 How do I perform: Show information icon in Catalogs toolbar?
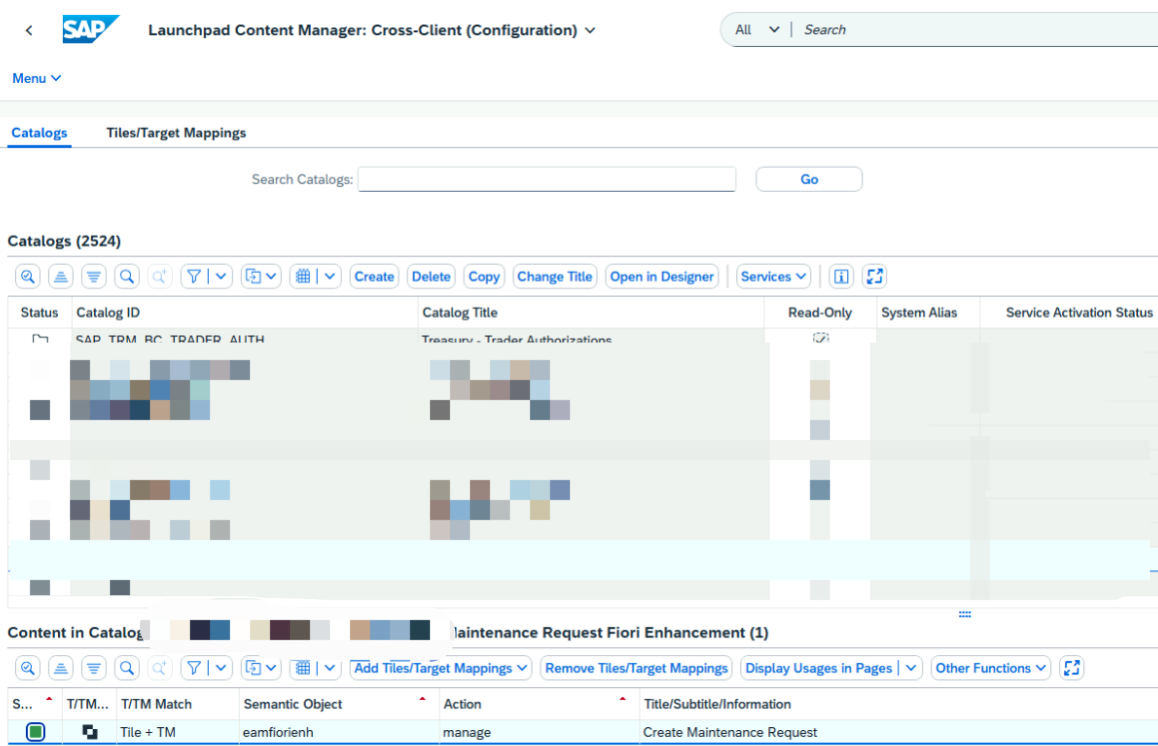point(841,276)
